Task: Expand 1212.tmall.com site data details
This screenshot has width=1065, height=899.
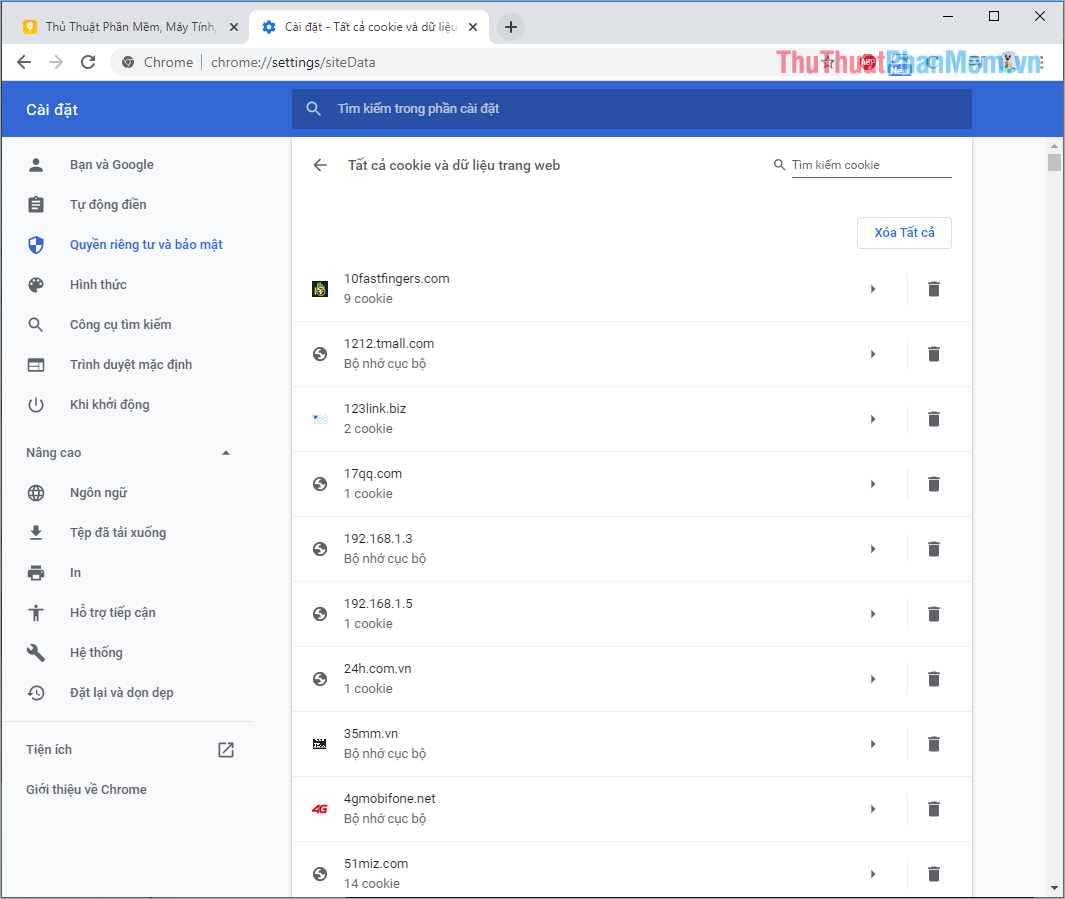Action: pyautogui.click(x=872, y=353)
